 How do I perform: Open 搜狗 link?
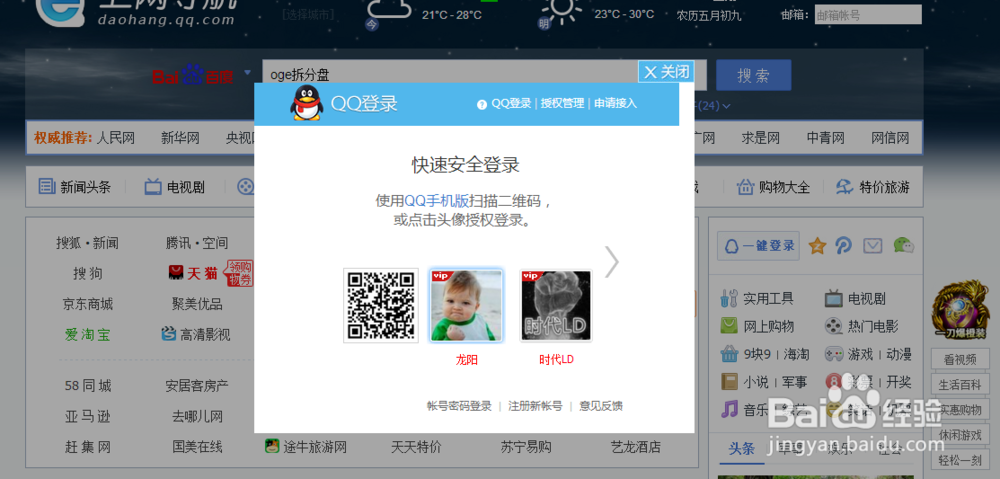87,274
